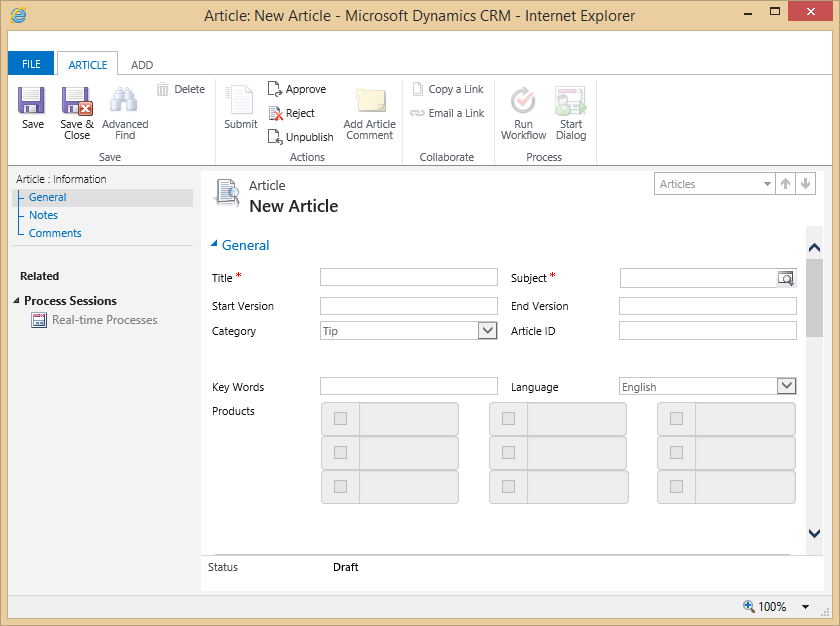Click the zoom magnifier icon in status bar
Viewport: 840px width, 626px height.
pyautogui.click(x=748, y=606)
